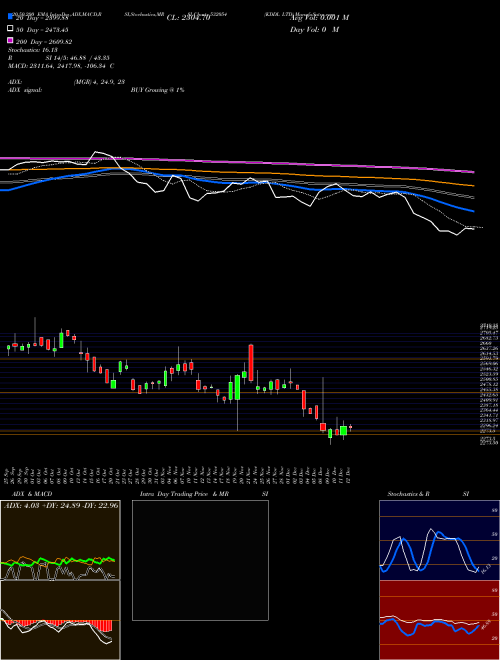Select the '200 Day - 2609.82' label
Screen dimensions: 500x660
(x=44, y=42)
